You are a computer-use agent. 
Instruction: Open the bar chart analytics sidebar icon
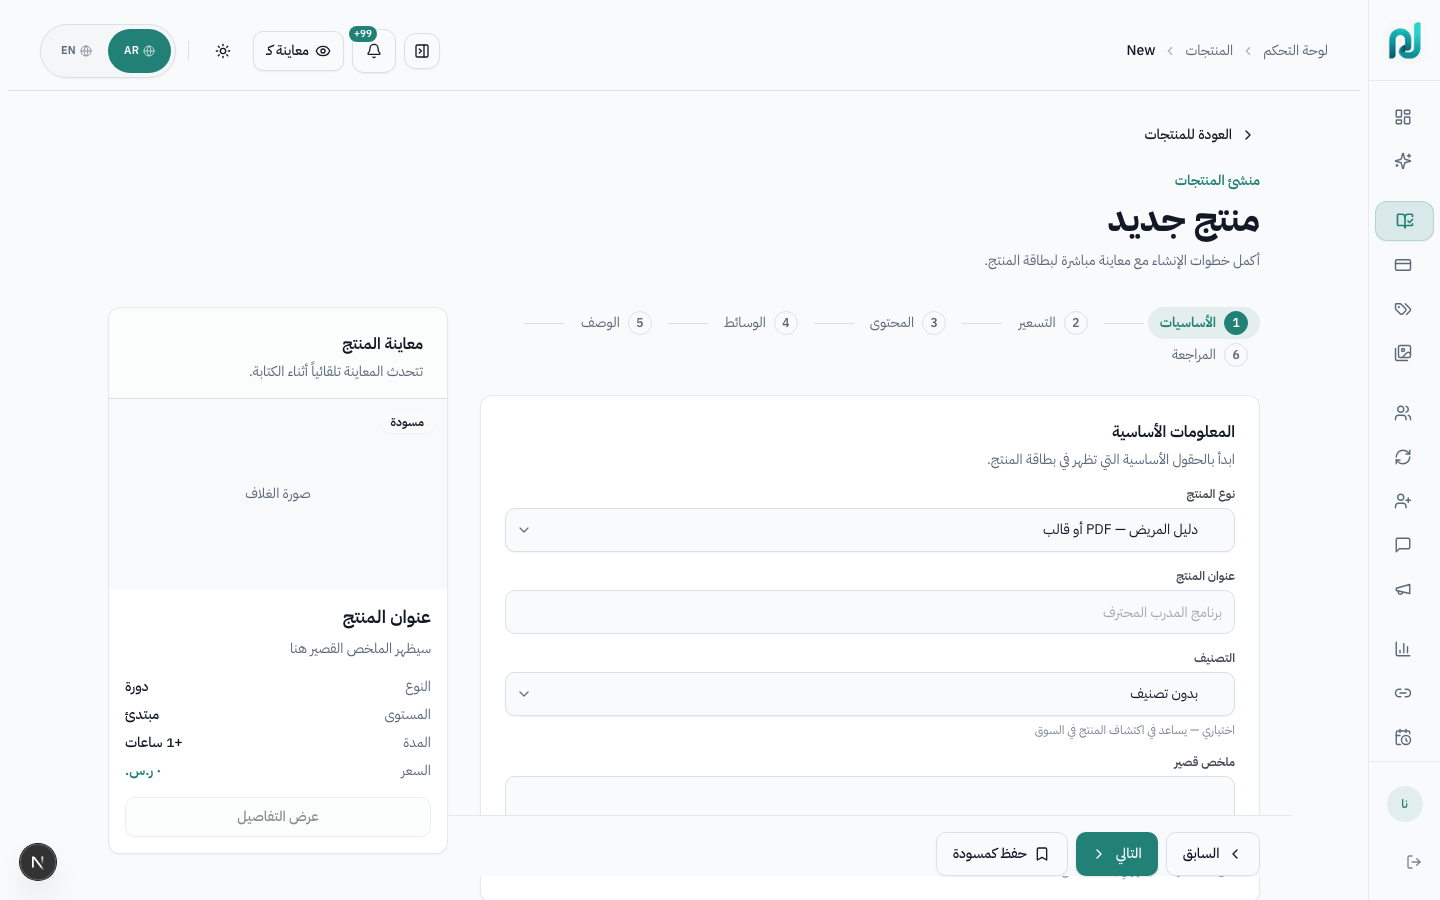(1403, 649)
